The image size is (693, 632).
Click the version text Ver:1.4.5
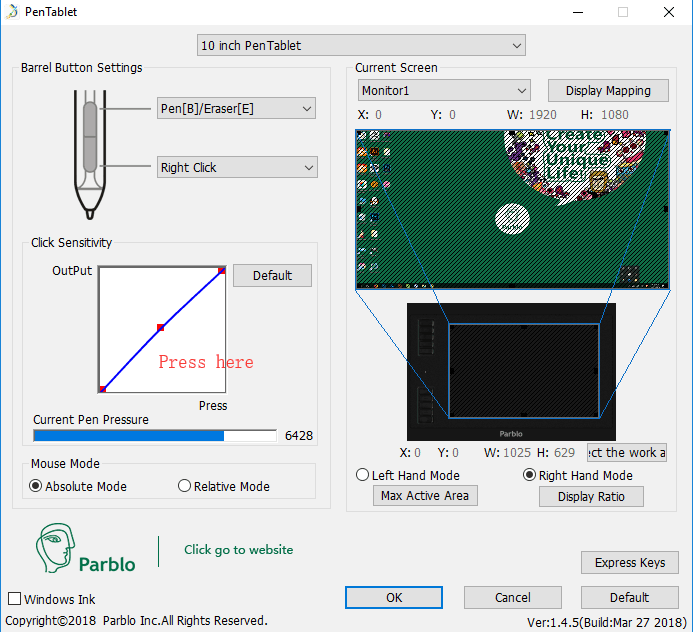(607, 622)
